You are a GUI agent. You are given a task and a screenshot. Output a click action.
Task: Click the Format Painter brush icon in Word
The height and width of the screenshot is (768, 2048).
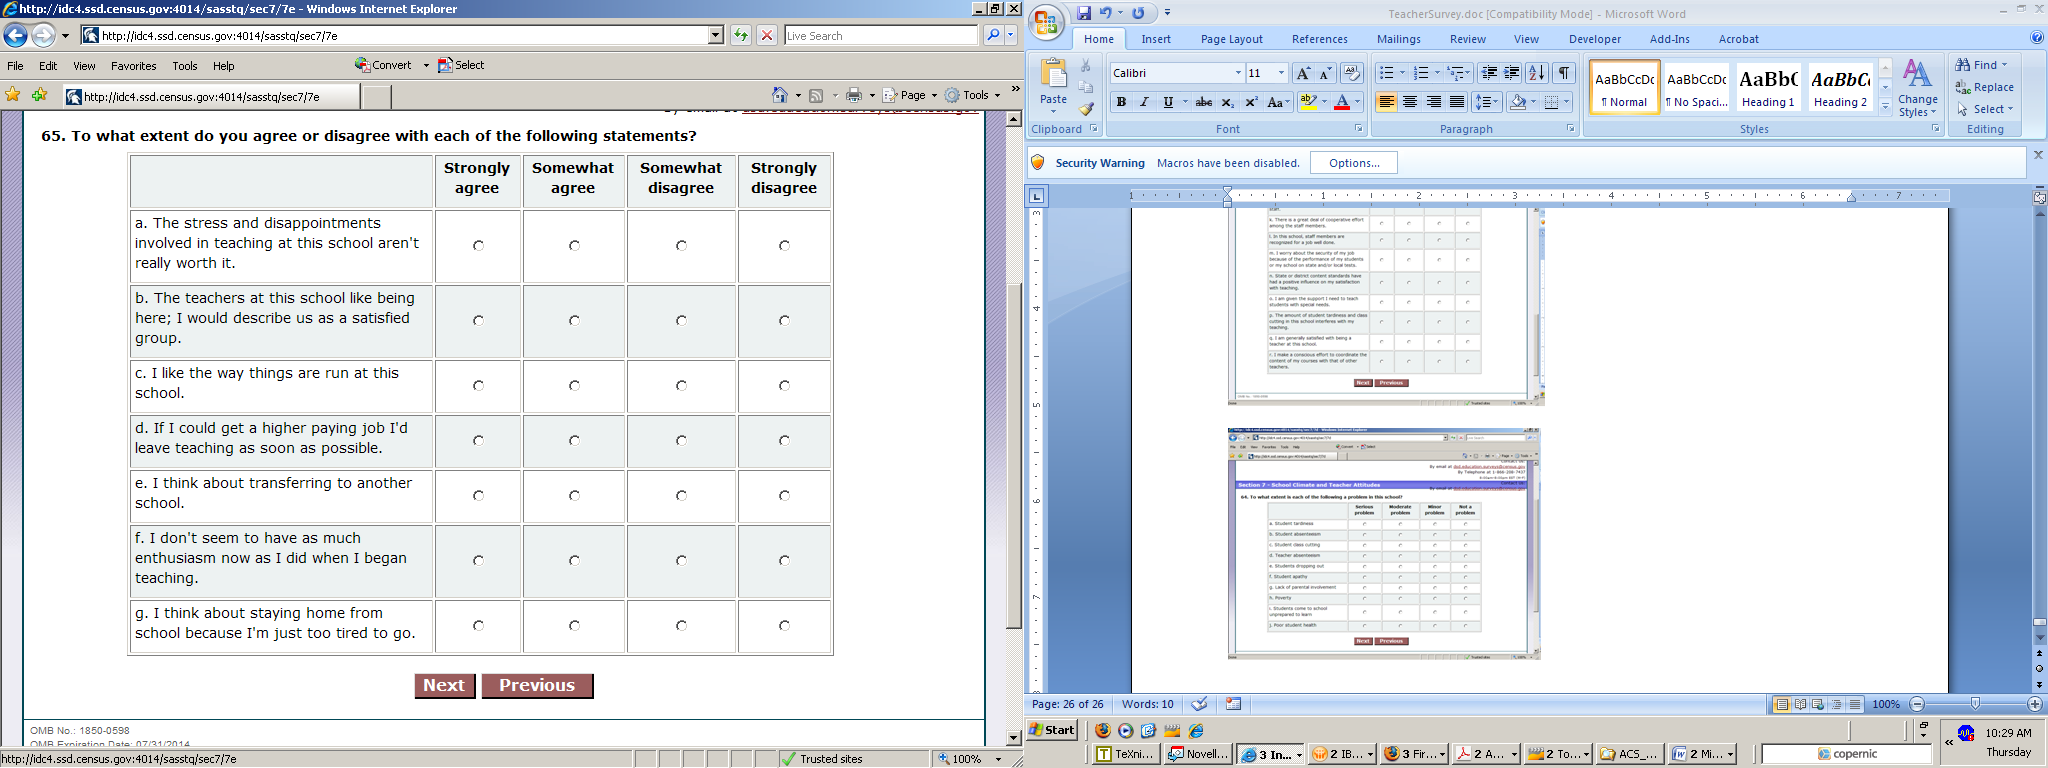(x=1086, y=109)
